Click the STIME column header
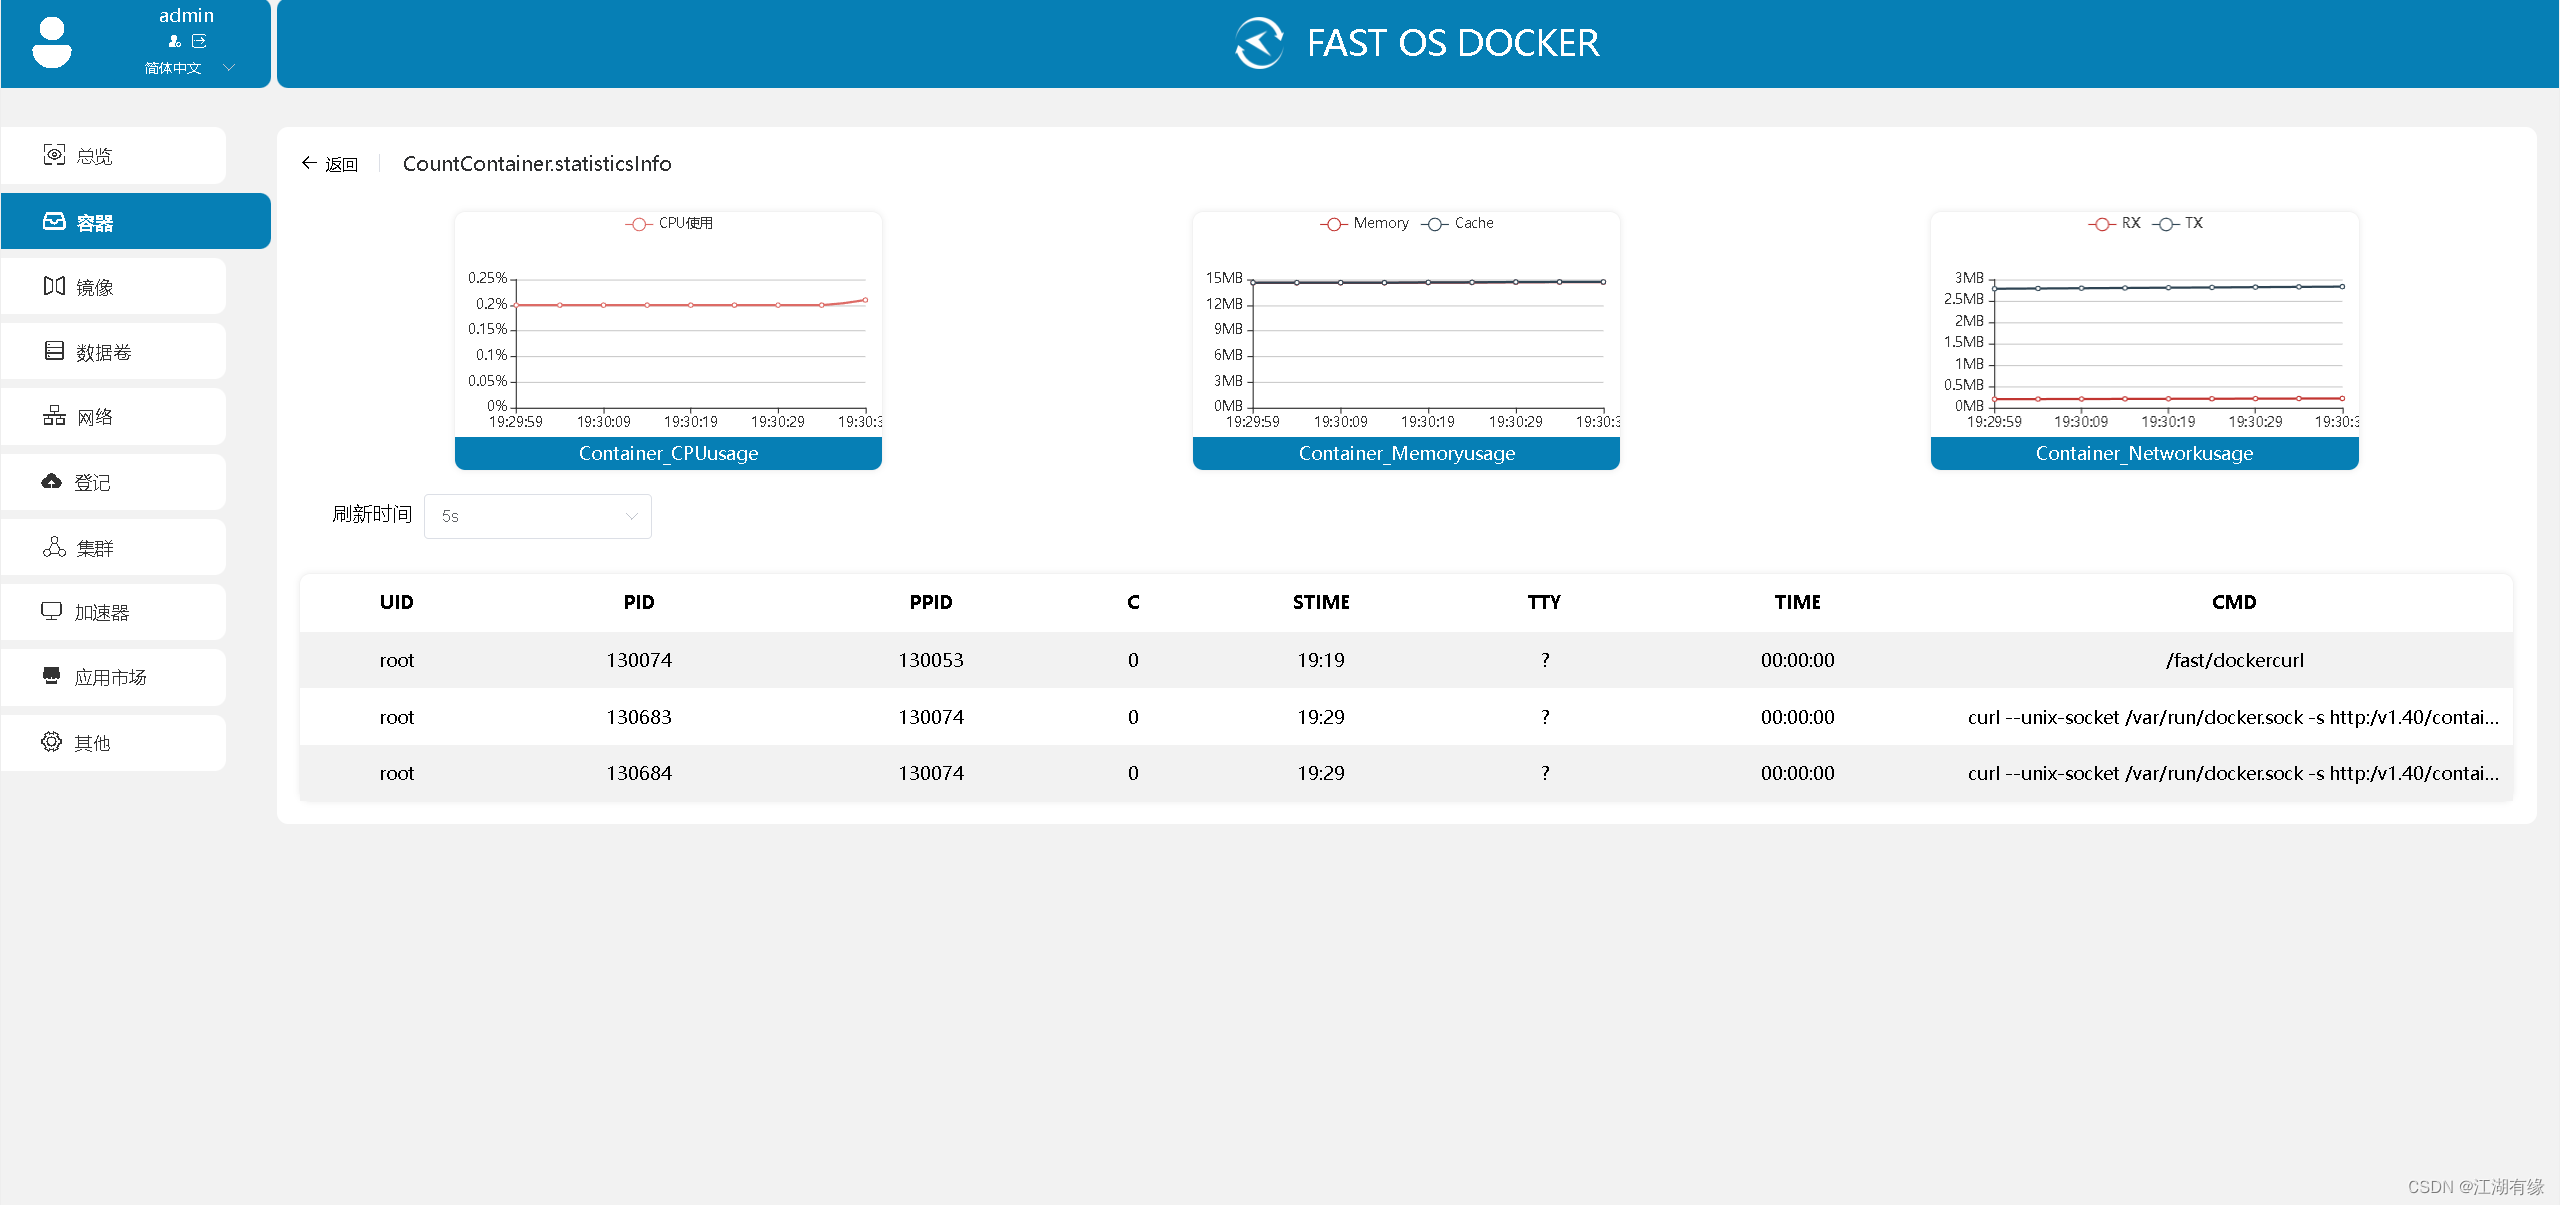2560x1205 pixels. coord(1321,602)
